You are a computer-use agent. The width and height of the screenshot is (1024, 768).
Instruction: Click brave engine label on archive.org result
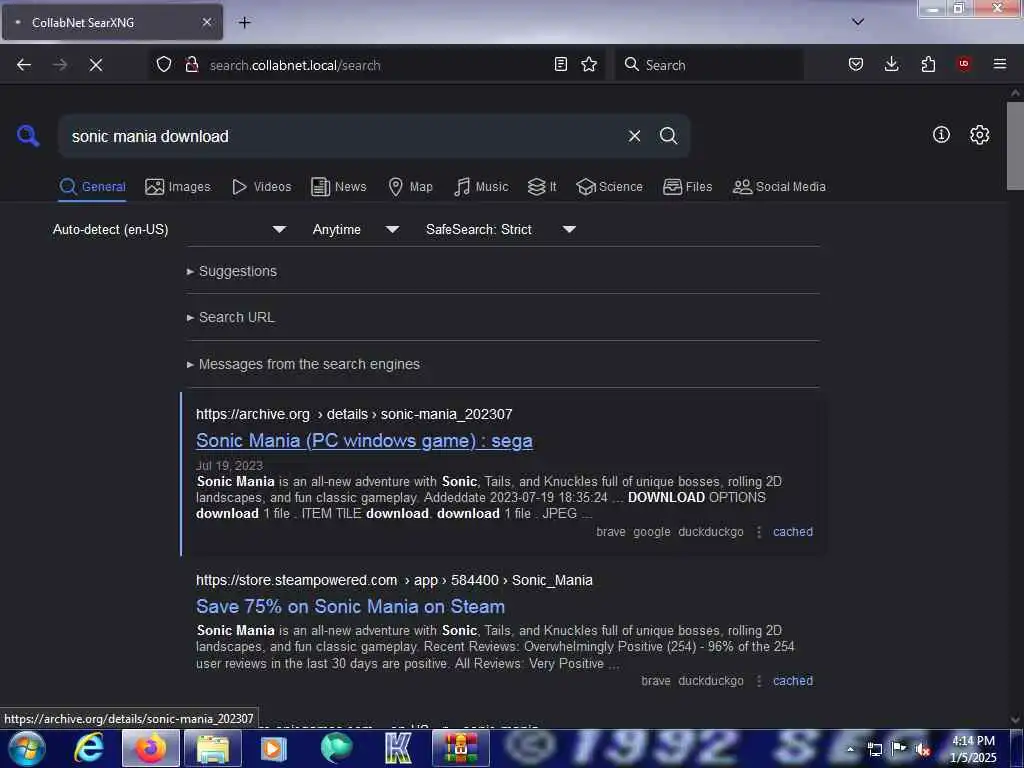pos(611,532)
